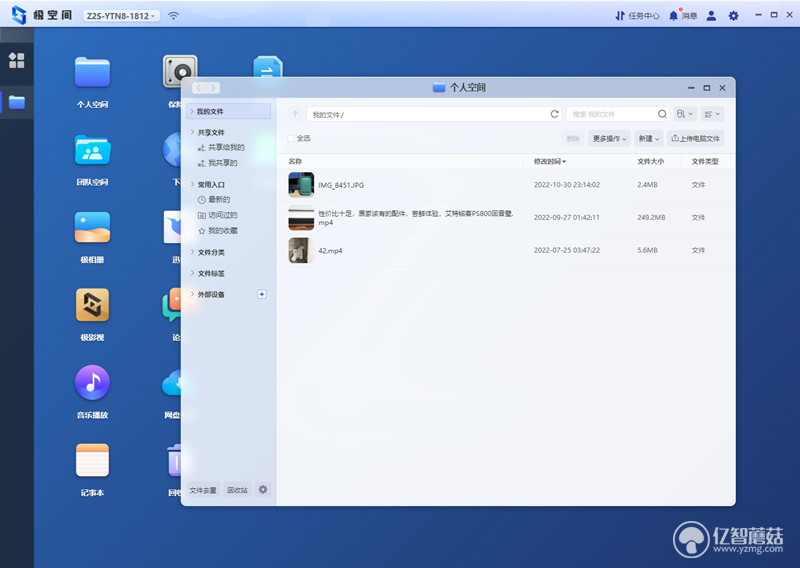Expand the 文件分类 tree node

pos(192,252)
